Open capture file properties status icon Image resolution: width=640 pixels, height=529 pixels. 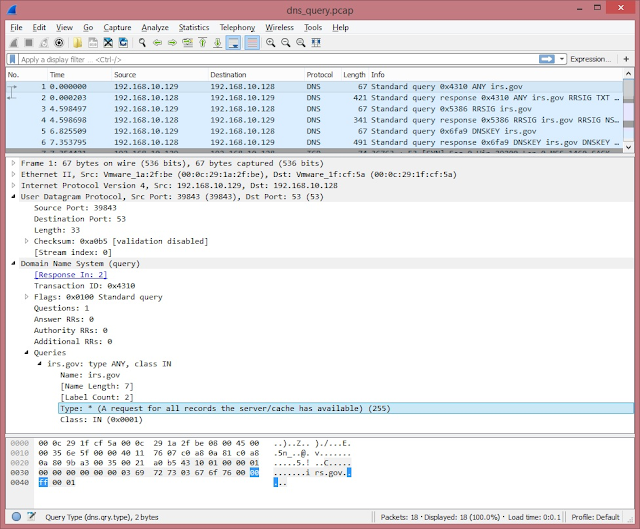(31, 517)
